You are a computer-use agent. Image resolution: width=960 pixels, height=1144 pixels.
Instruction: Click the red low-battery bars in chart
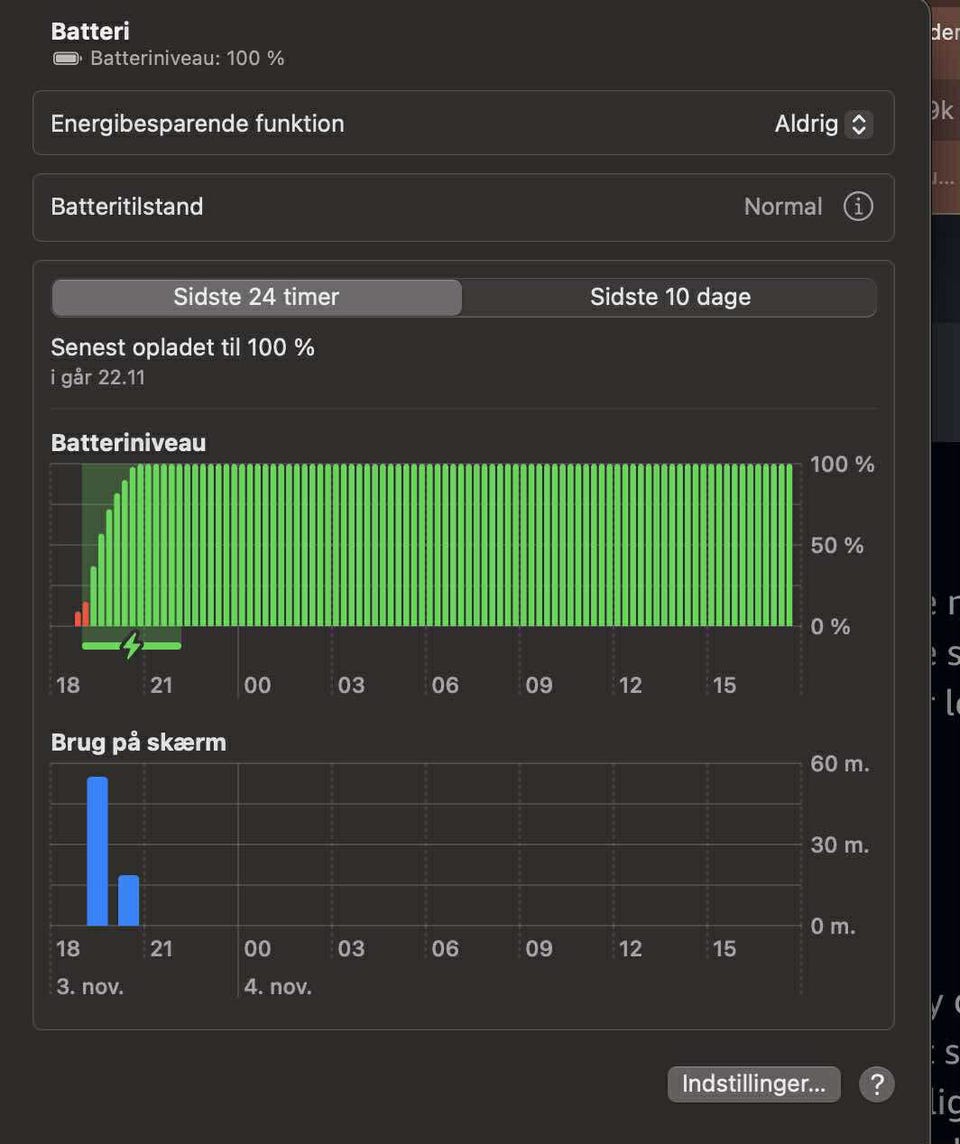tap(82, 615)
